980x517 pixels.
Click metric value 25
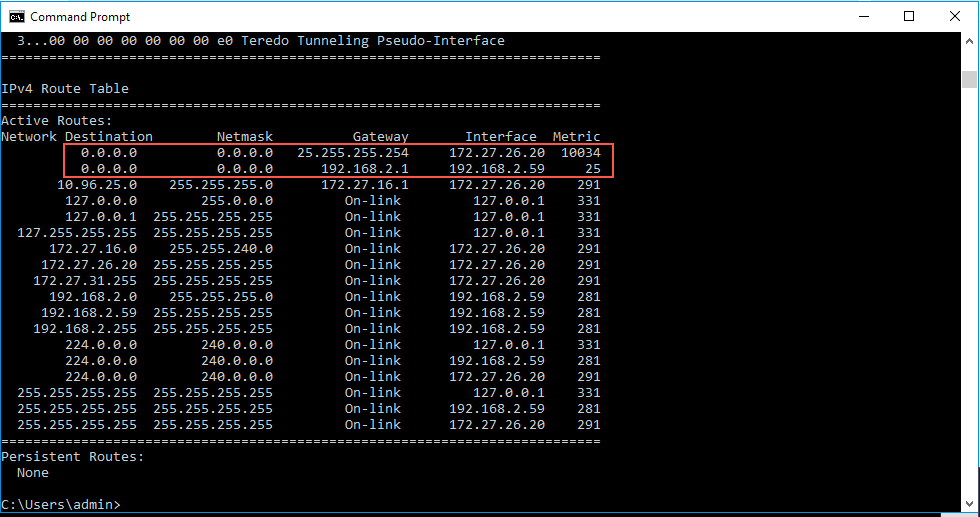pos(592,169)
